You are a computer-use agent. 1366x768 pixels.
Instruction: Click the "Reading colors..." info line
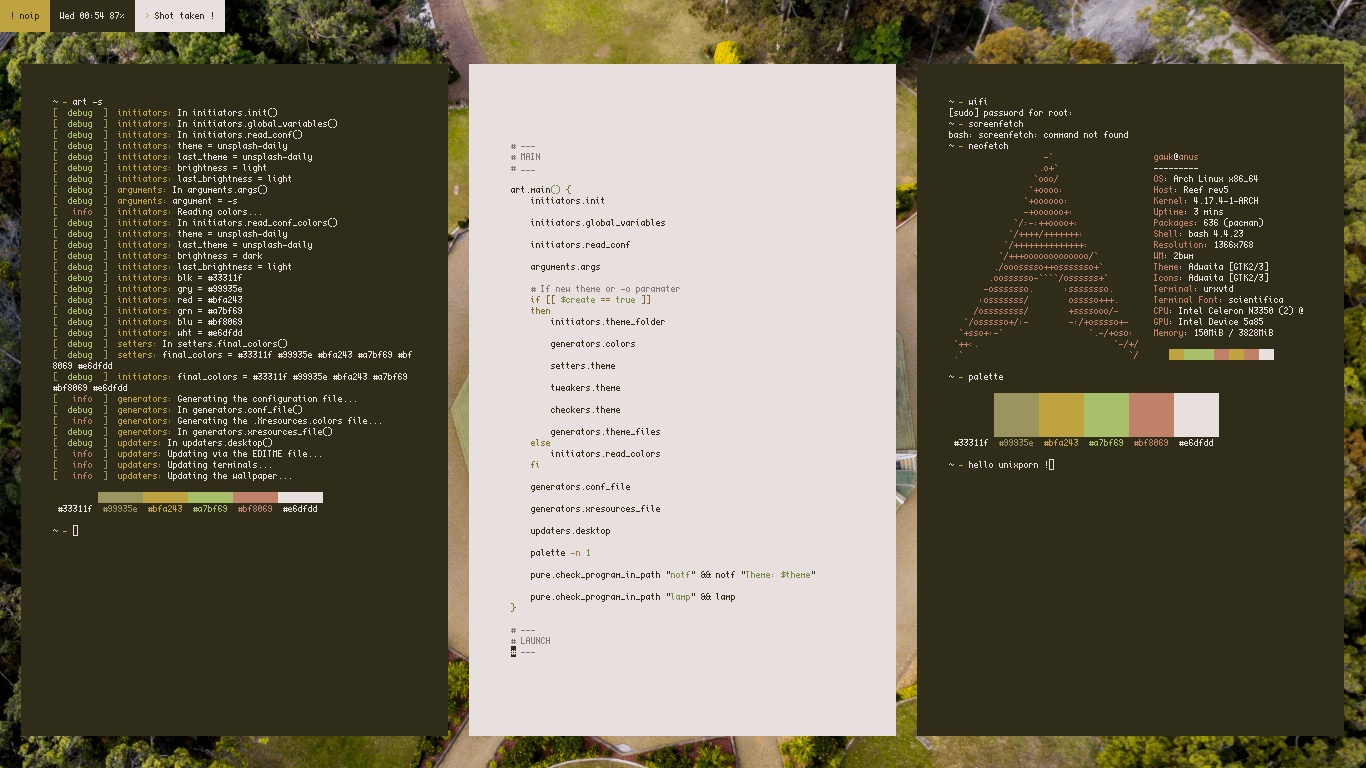(220, 212)
